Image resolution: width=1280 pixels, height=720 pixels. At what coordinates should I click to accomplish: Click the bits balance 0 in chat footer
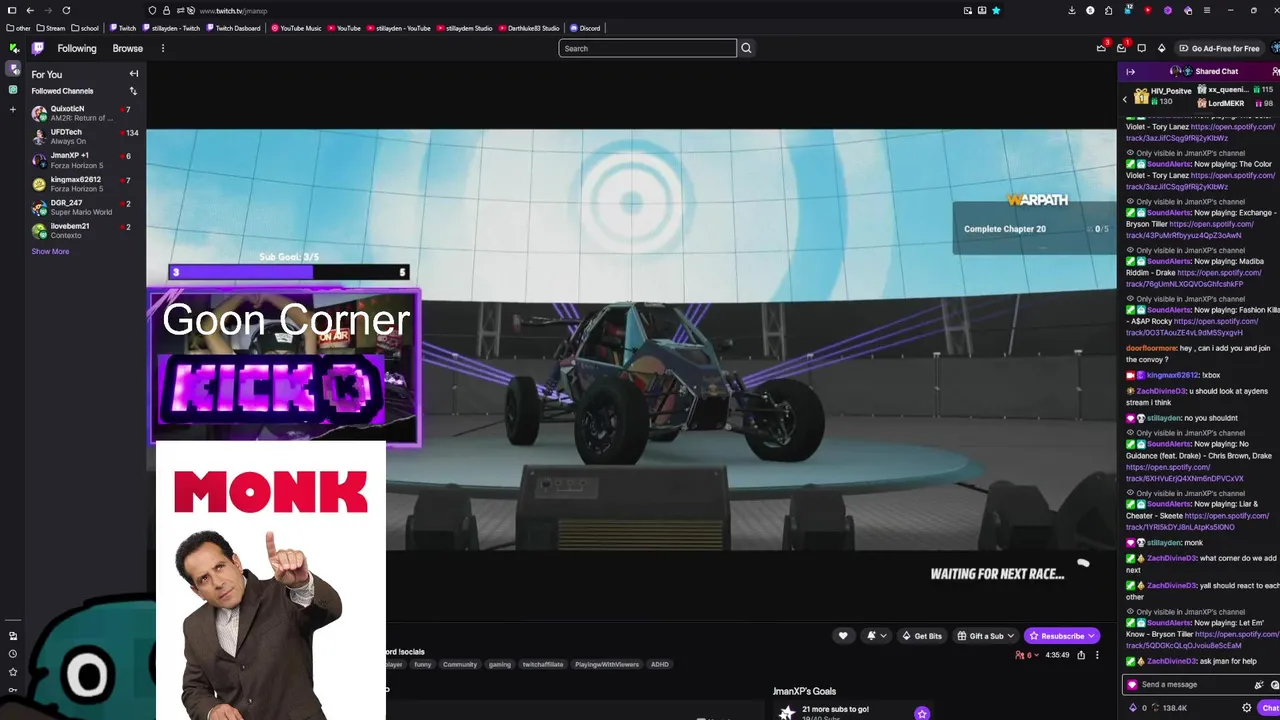[1138, 708]
